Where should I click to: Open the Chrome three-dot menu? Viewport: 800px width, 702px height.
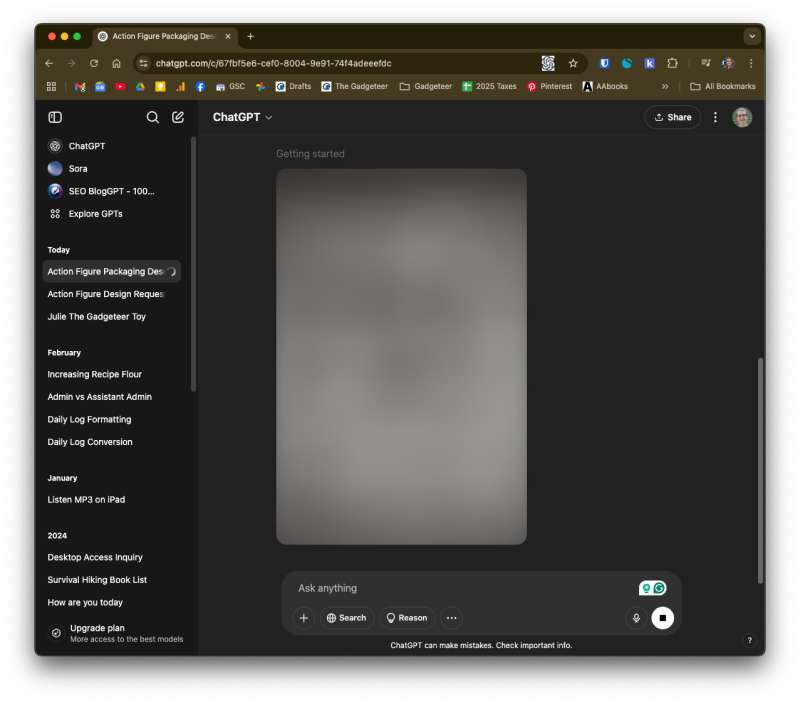click(751, 63)
